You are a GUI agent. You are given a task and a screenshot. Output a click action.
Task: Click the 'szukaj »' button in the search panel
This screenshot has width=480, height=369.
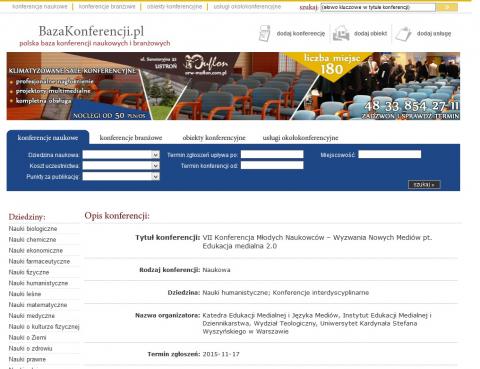[x=424, y=185]
